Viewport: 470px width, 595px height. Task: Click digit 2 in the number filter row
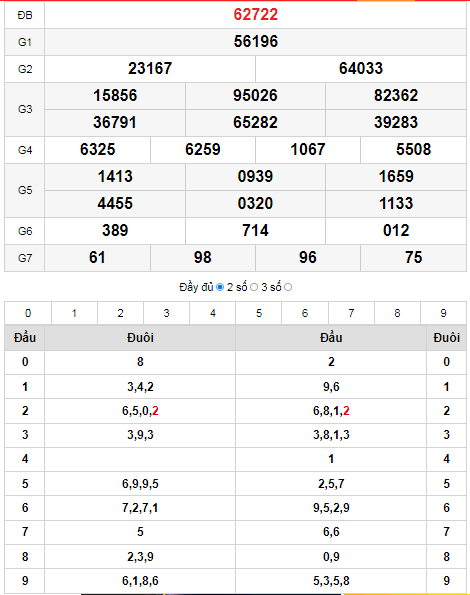(x=120, y=313)
